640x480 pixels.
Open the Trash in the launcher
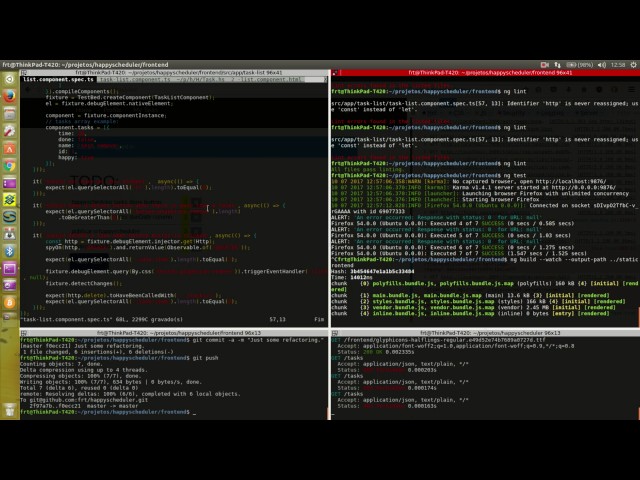9,410
